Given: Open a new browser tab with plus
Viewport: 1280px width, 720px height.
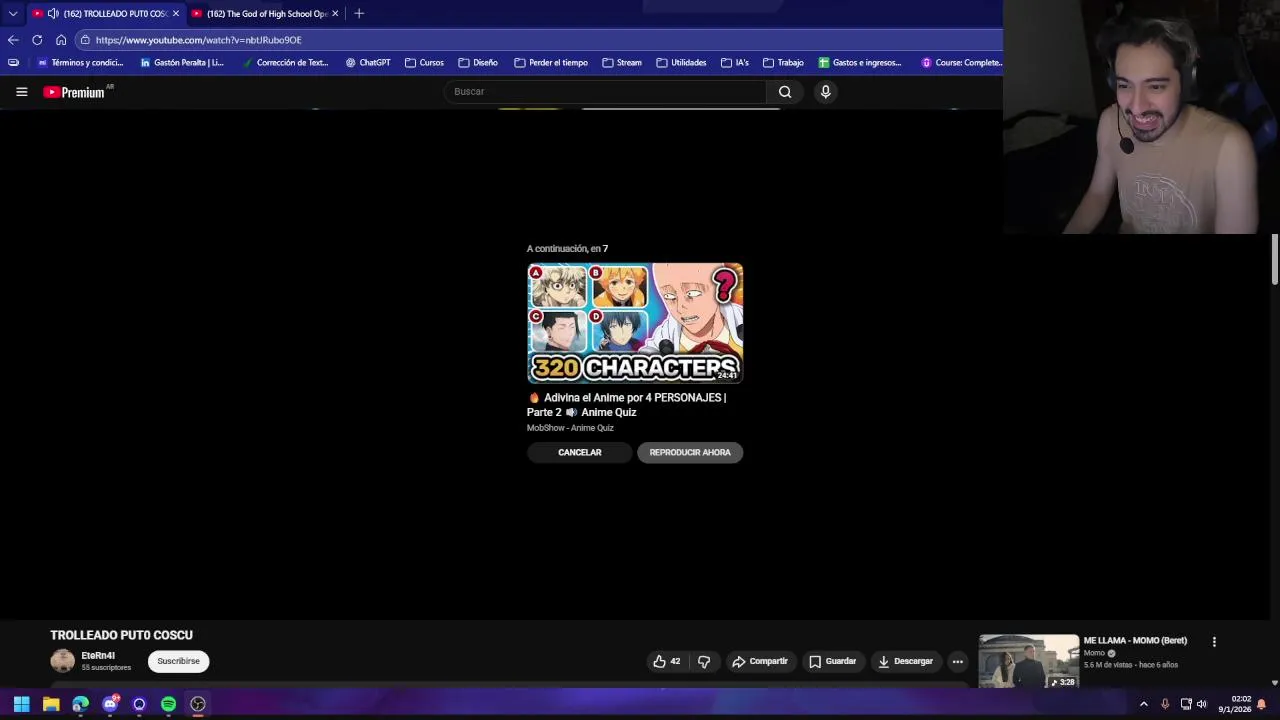Looking at the screenshot, I should [x=359, y=13].
